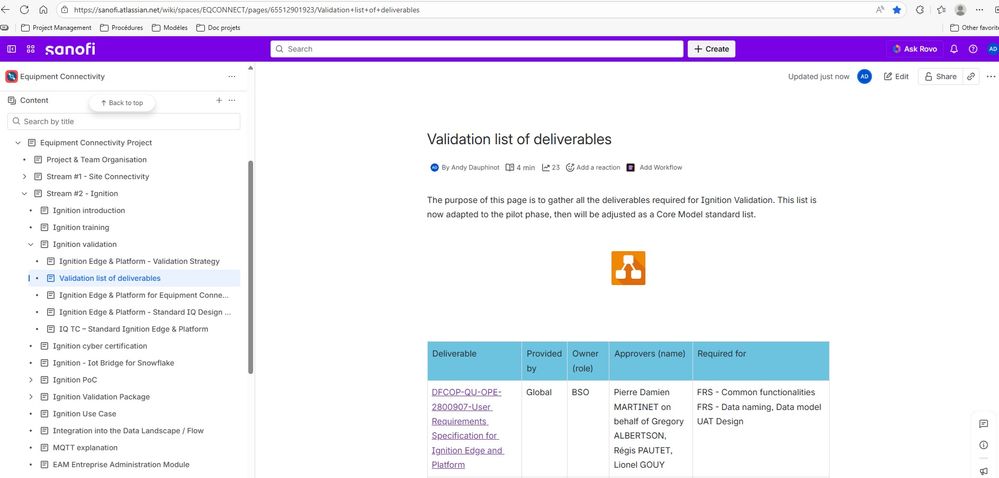Collapse the Ignition validation node

(x=31, y=244)
